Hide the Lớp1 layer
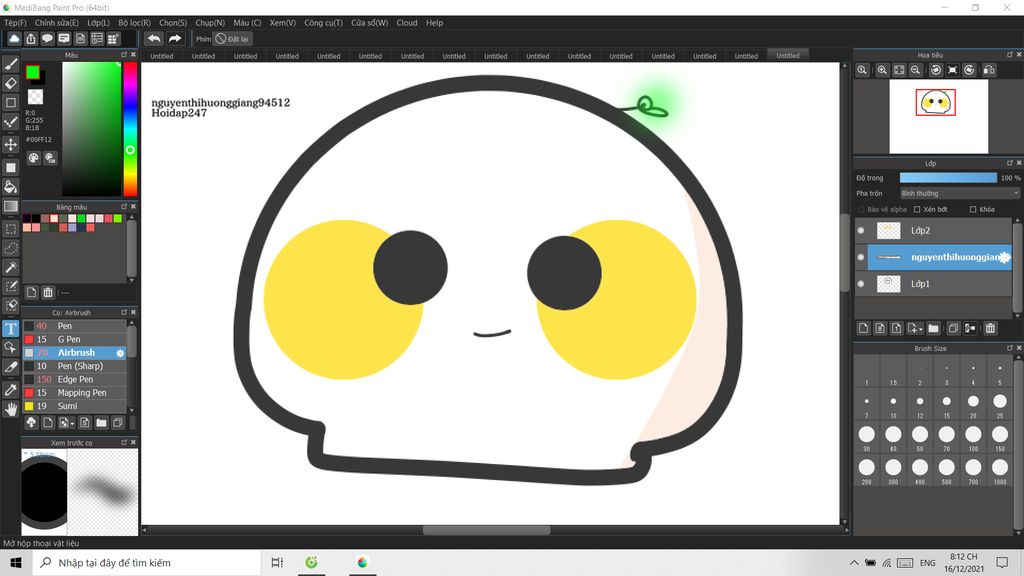 click(x=861, y=284)
